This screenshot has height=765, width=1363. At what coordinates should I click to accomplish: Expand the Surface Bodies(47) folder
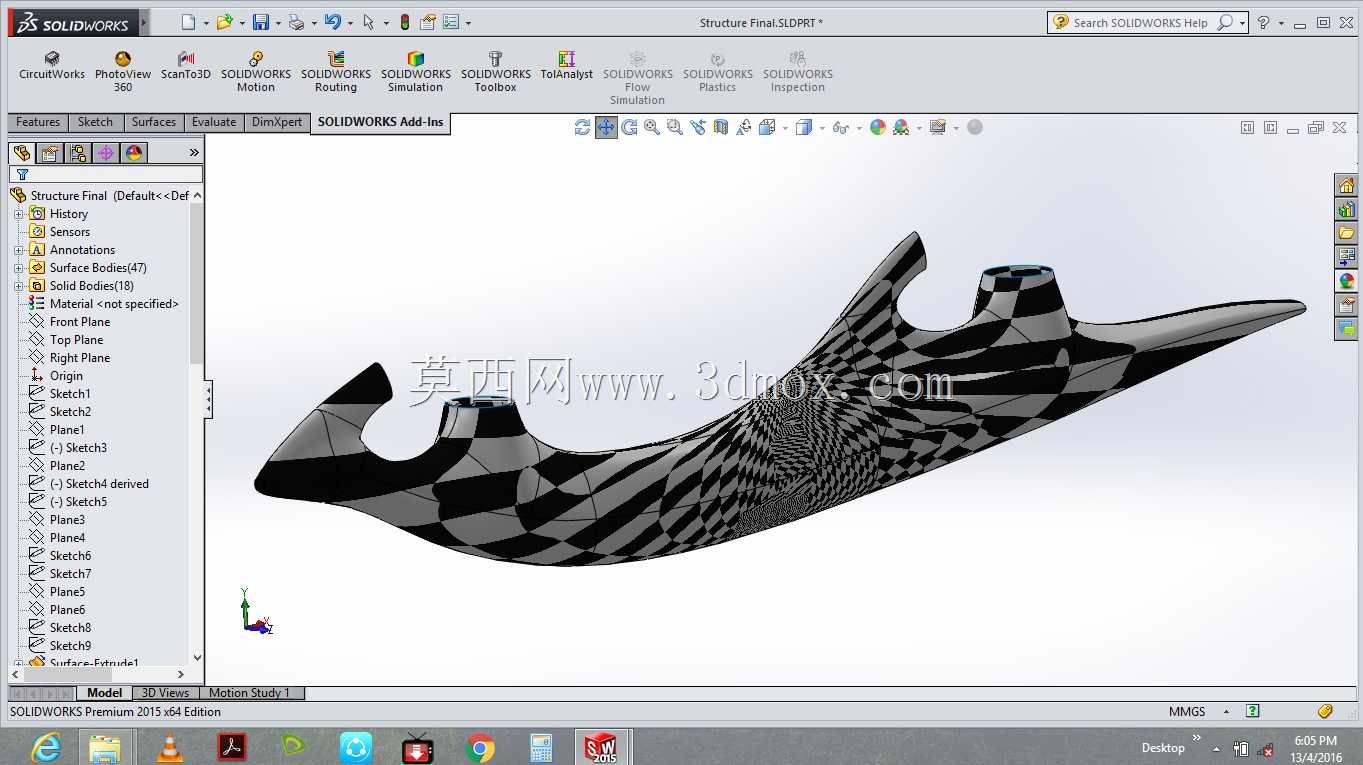pos(18,268)
